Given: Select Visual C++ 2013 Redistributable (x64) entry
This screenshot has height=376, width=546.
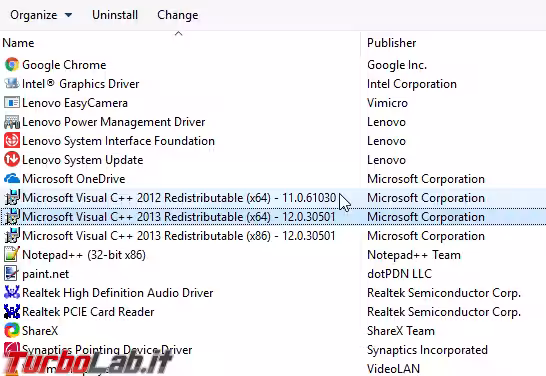Looking at the screenshot, I should pos(179,217).
